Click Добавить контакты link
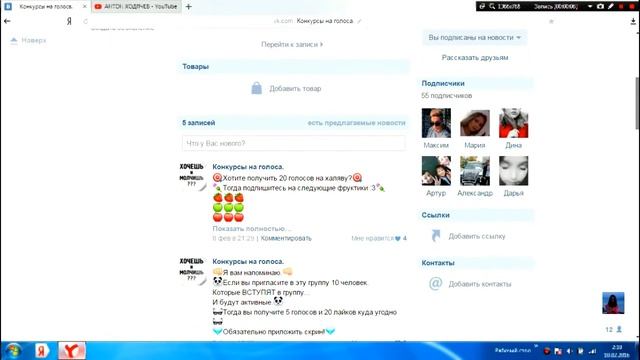 [x=480, y=284]
